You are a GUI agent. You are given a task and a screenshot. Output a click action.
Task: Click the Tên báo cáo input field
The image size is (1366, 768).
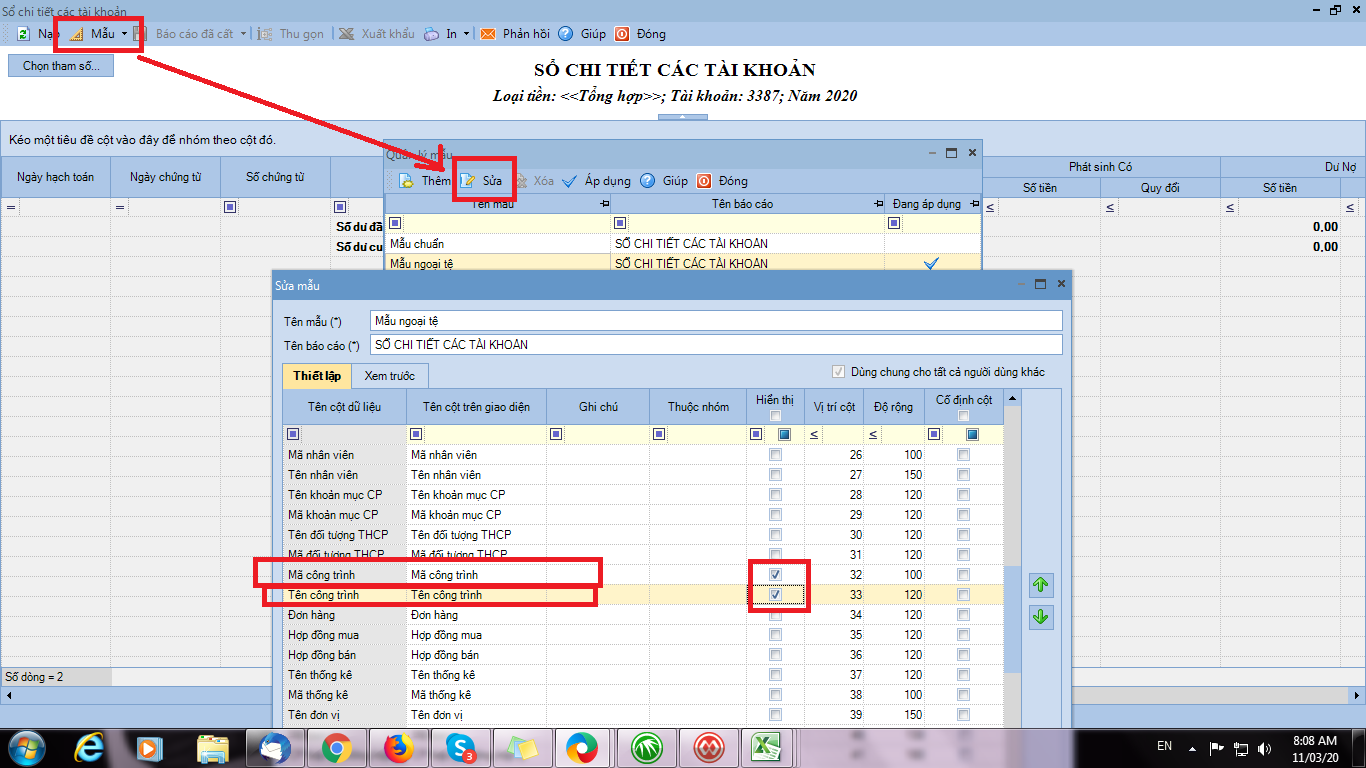pos(715,345)
